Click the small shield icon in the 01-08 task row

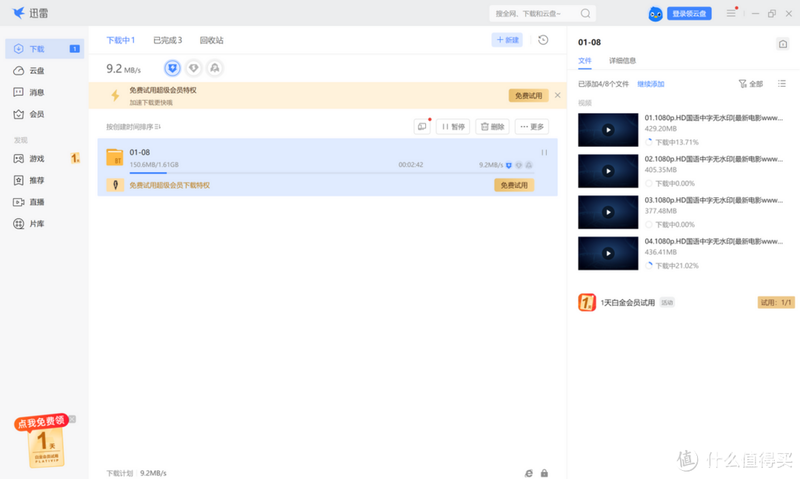[x=509, y=165]
